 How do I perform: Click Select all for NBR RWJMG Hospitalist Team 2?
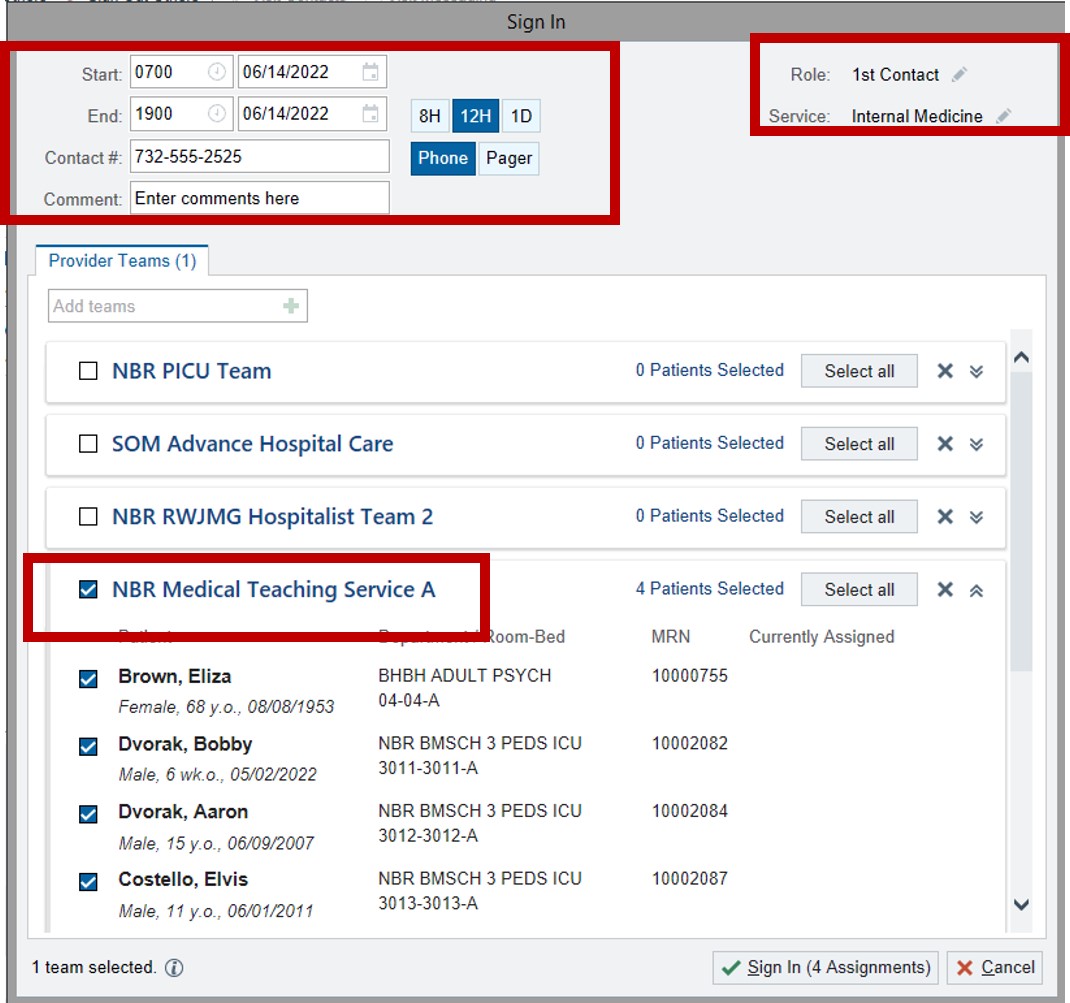click(x=858, y=516)
